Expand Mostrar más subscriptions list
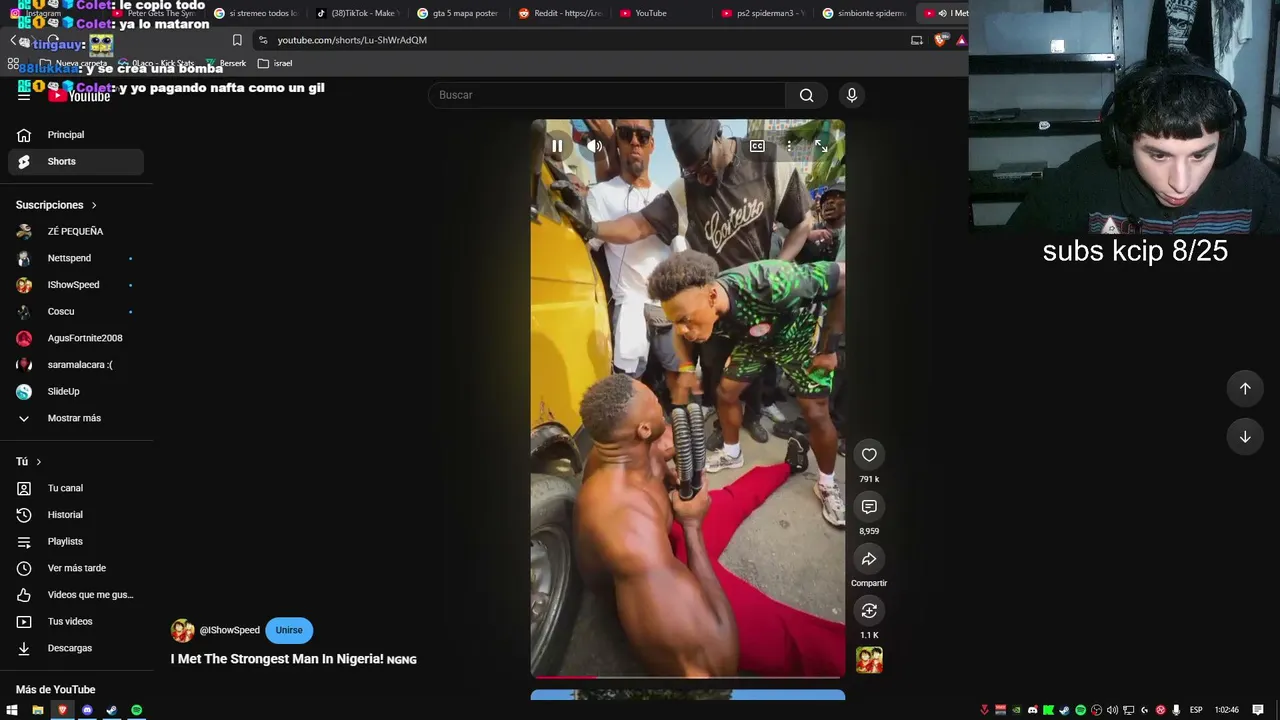The image size is (1280, 720). pyautogui.click(x=76, y=418)
